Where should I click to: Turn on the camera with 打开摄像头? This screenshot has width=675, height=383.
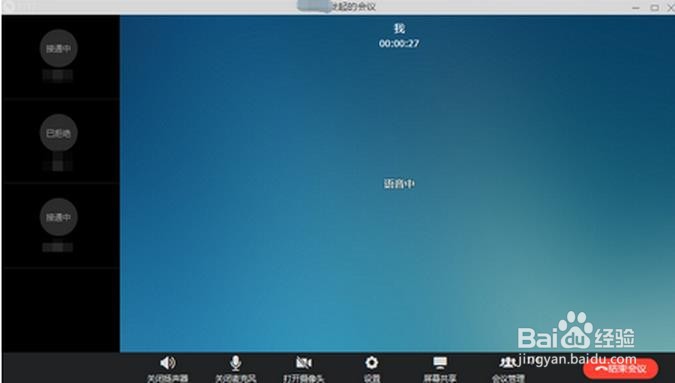pyautogui.click(x=303, y=369)
